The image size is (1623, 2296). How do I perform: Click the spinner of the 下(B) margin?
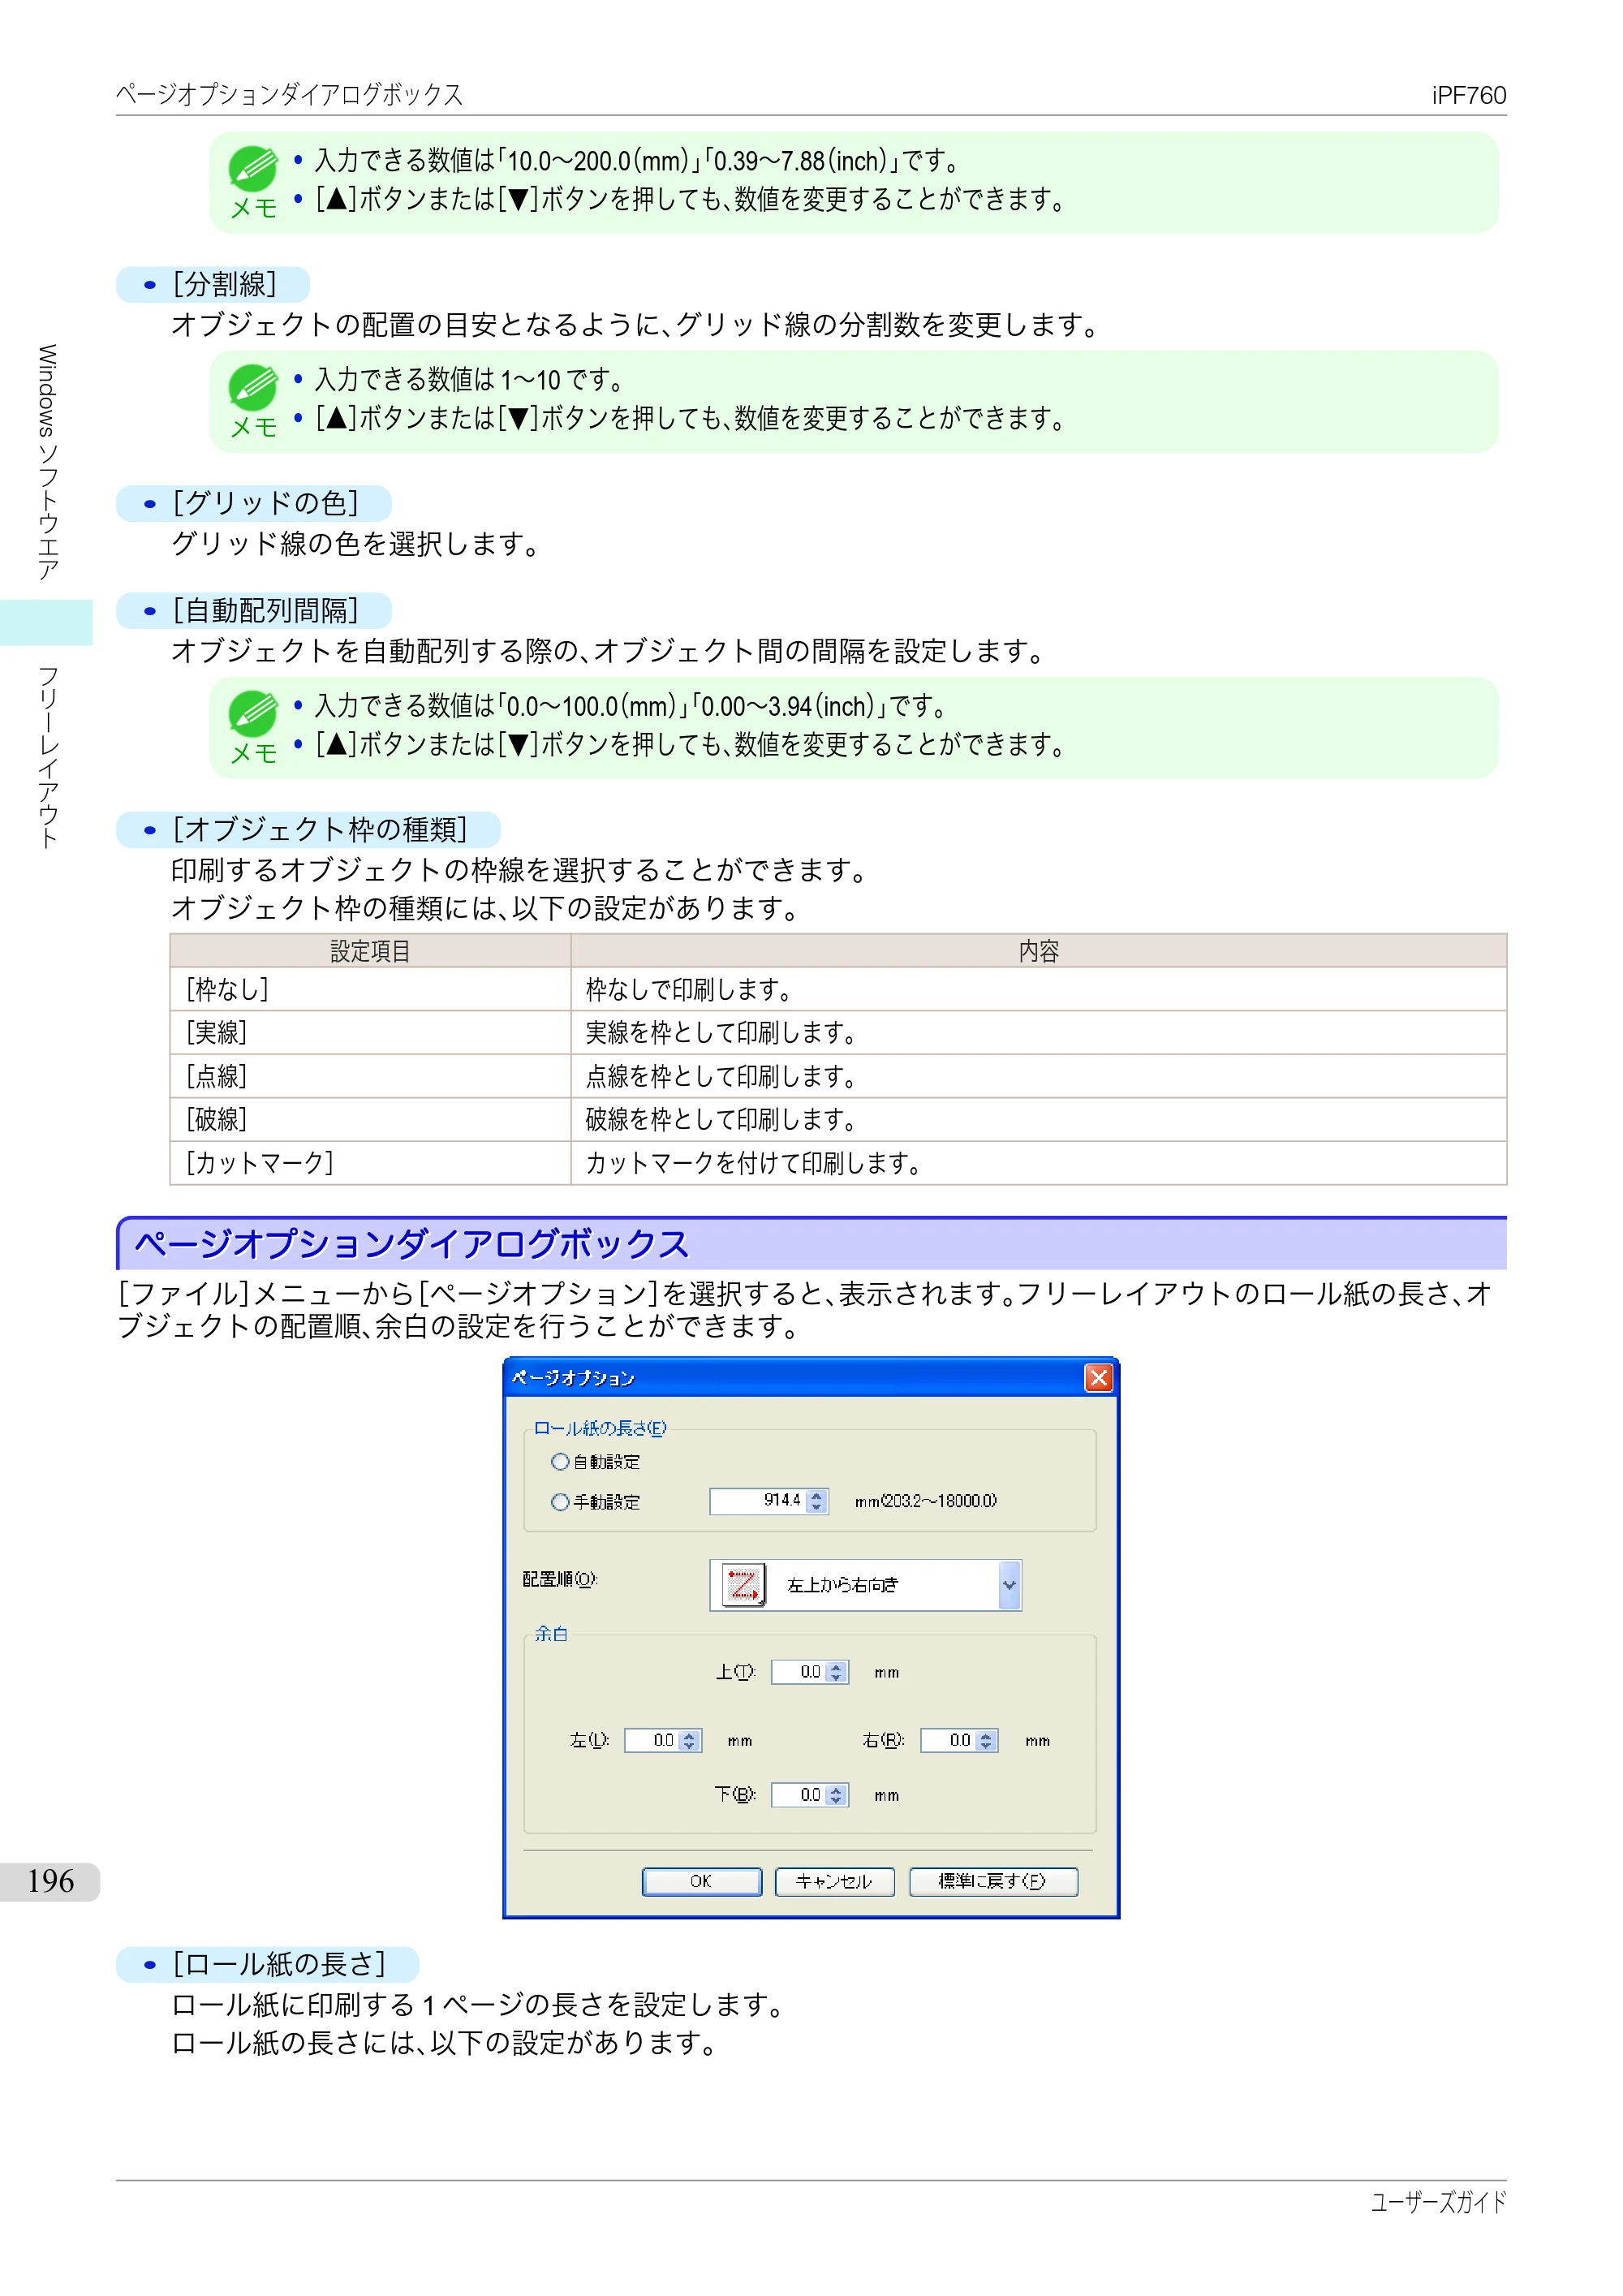[837, 1794]
